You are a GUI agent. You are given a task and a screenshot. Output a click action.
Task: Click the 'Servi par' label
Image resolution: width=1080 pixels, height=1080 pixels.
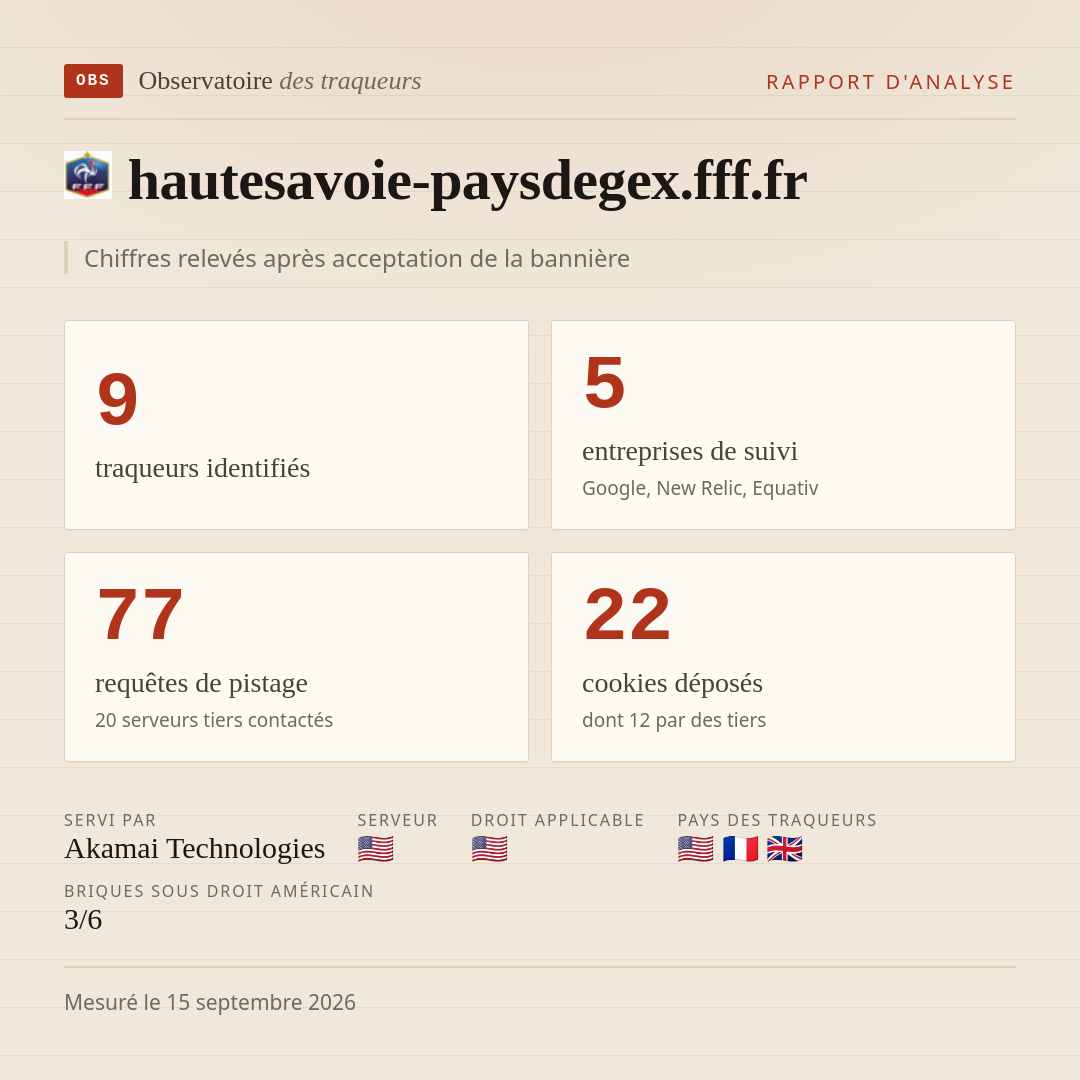pos(110,820)
